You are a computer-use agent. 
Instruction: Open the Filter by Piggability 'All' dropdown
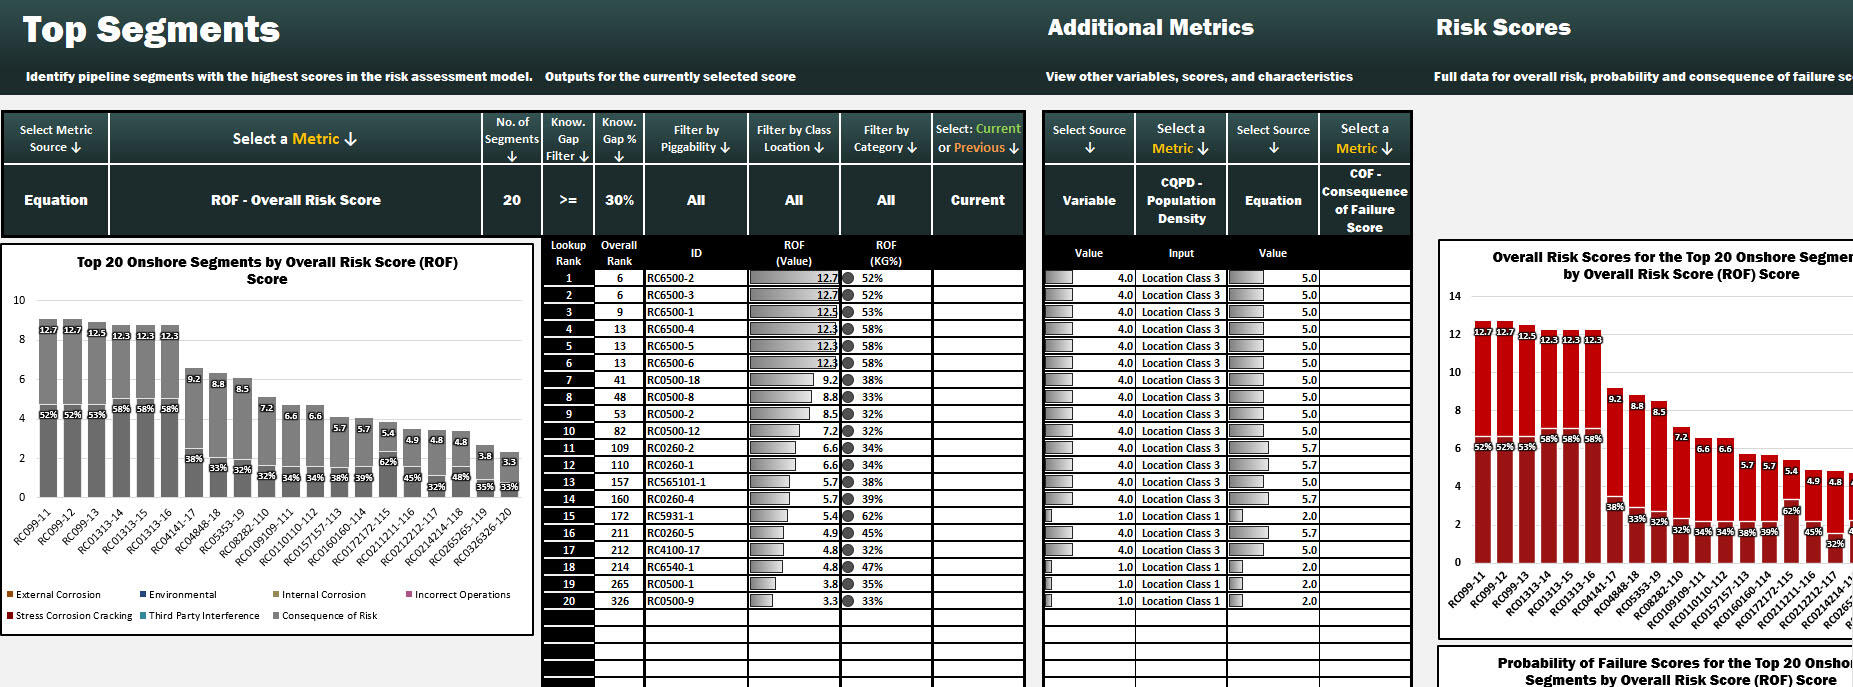695,200
